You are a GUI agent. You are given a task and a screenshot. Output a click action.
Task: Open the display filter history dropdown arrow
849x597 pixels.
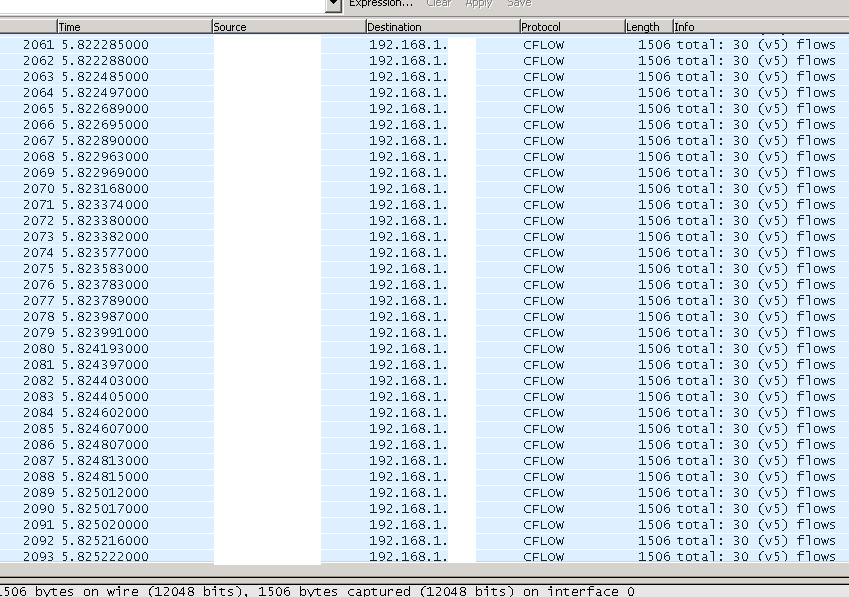click(x=334, y=4)
